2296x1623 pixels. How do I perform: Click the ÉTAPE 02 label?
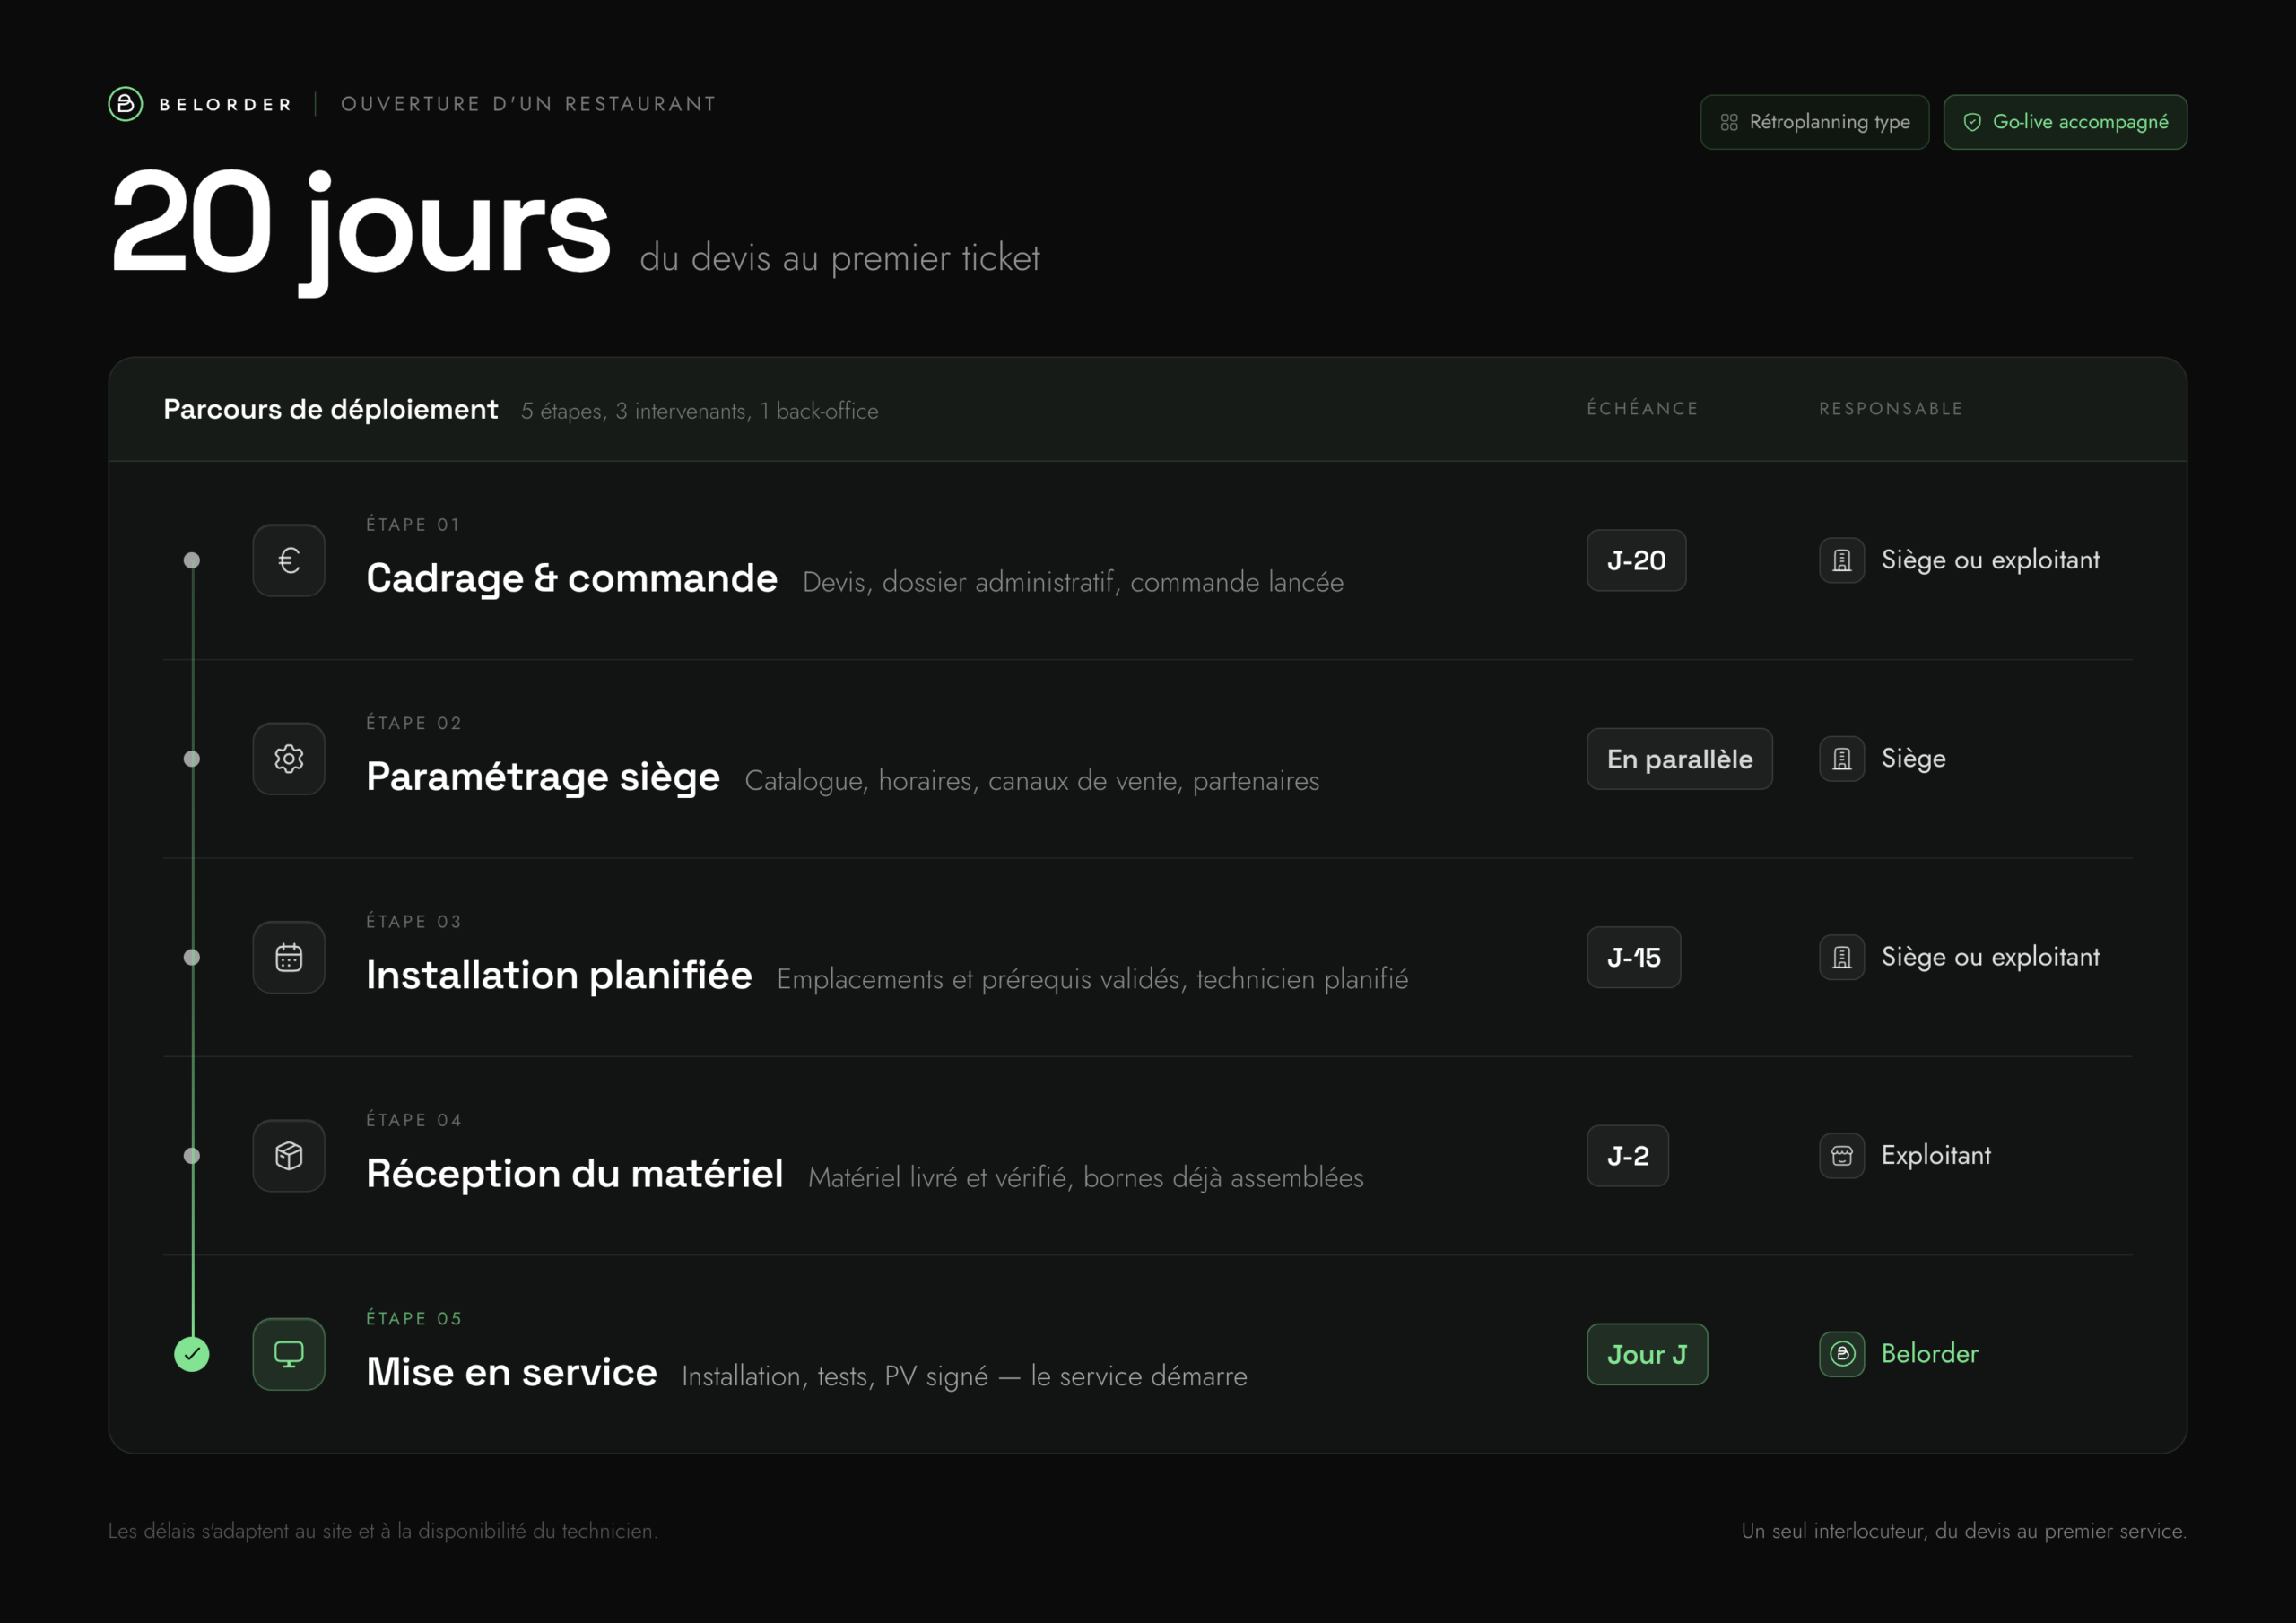pyautogui.click(x=414, y=723)
